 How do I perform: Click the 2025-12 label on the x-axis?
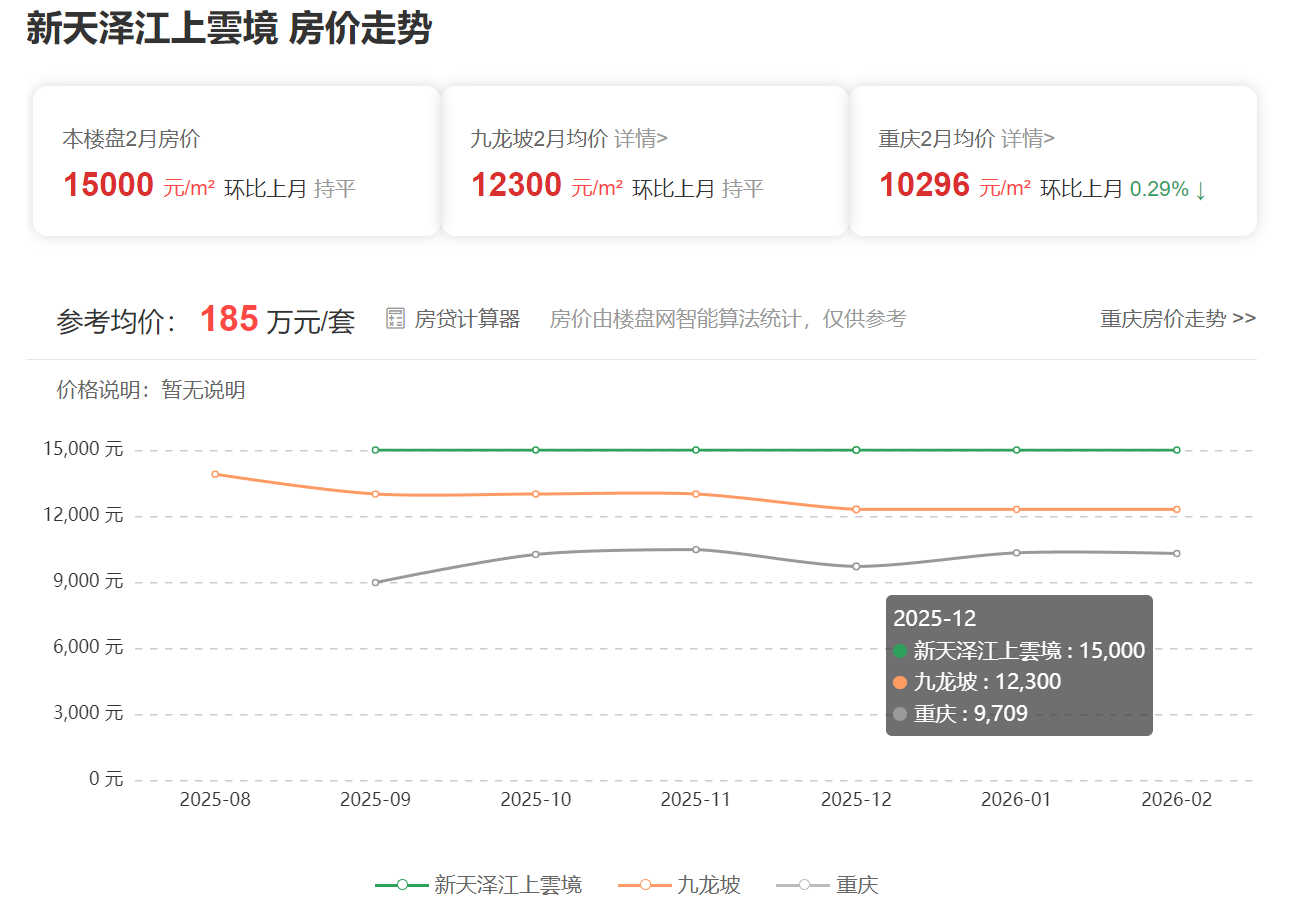[x=856, y=800]
